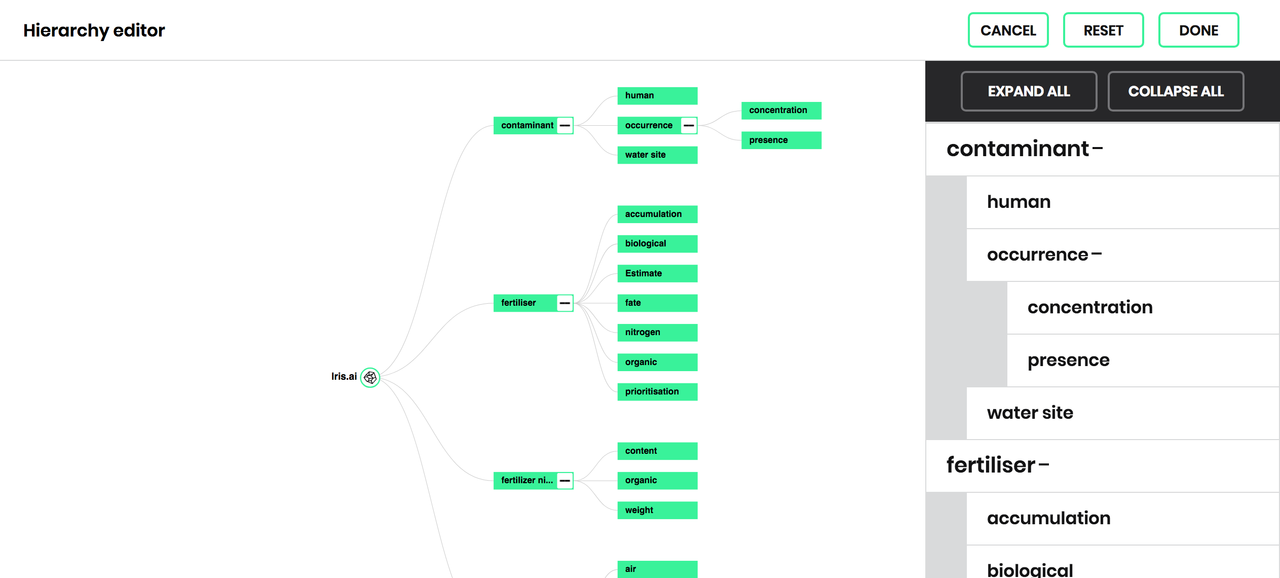Click the CANCEL button

1008,30
